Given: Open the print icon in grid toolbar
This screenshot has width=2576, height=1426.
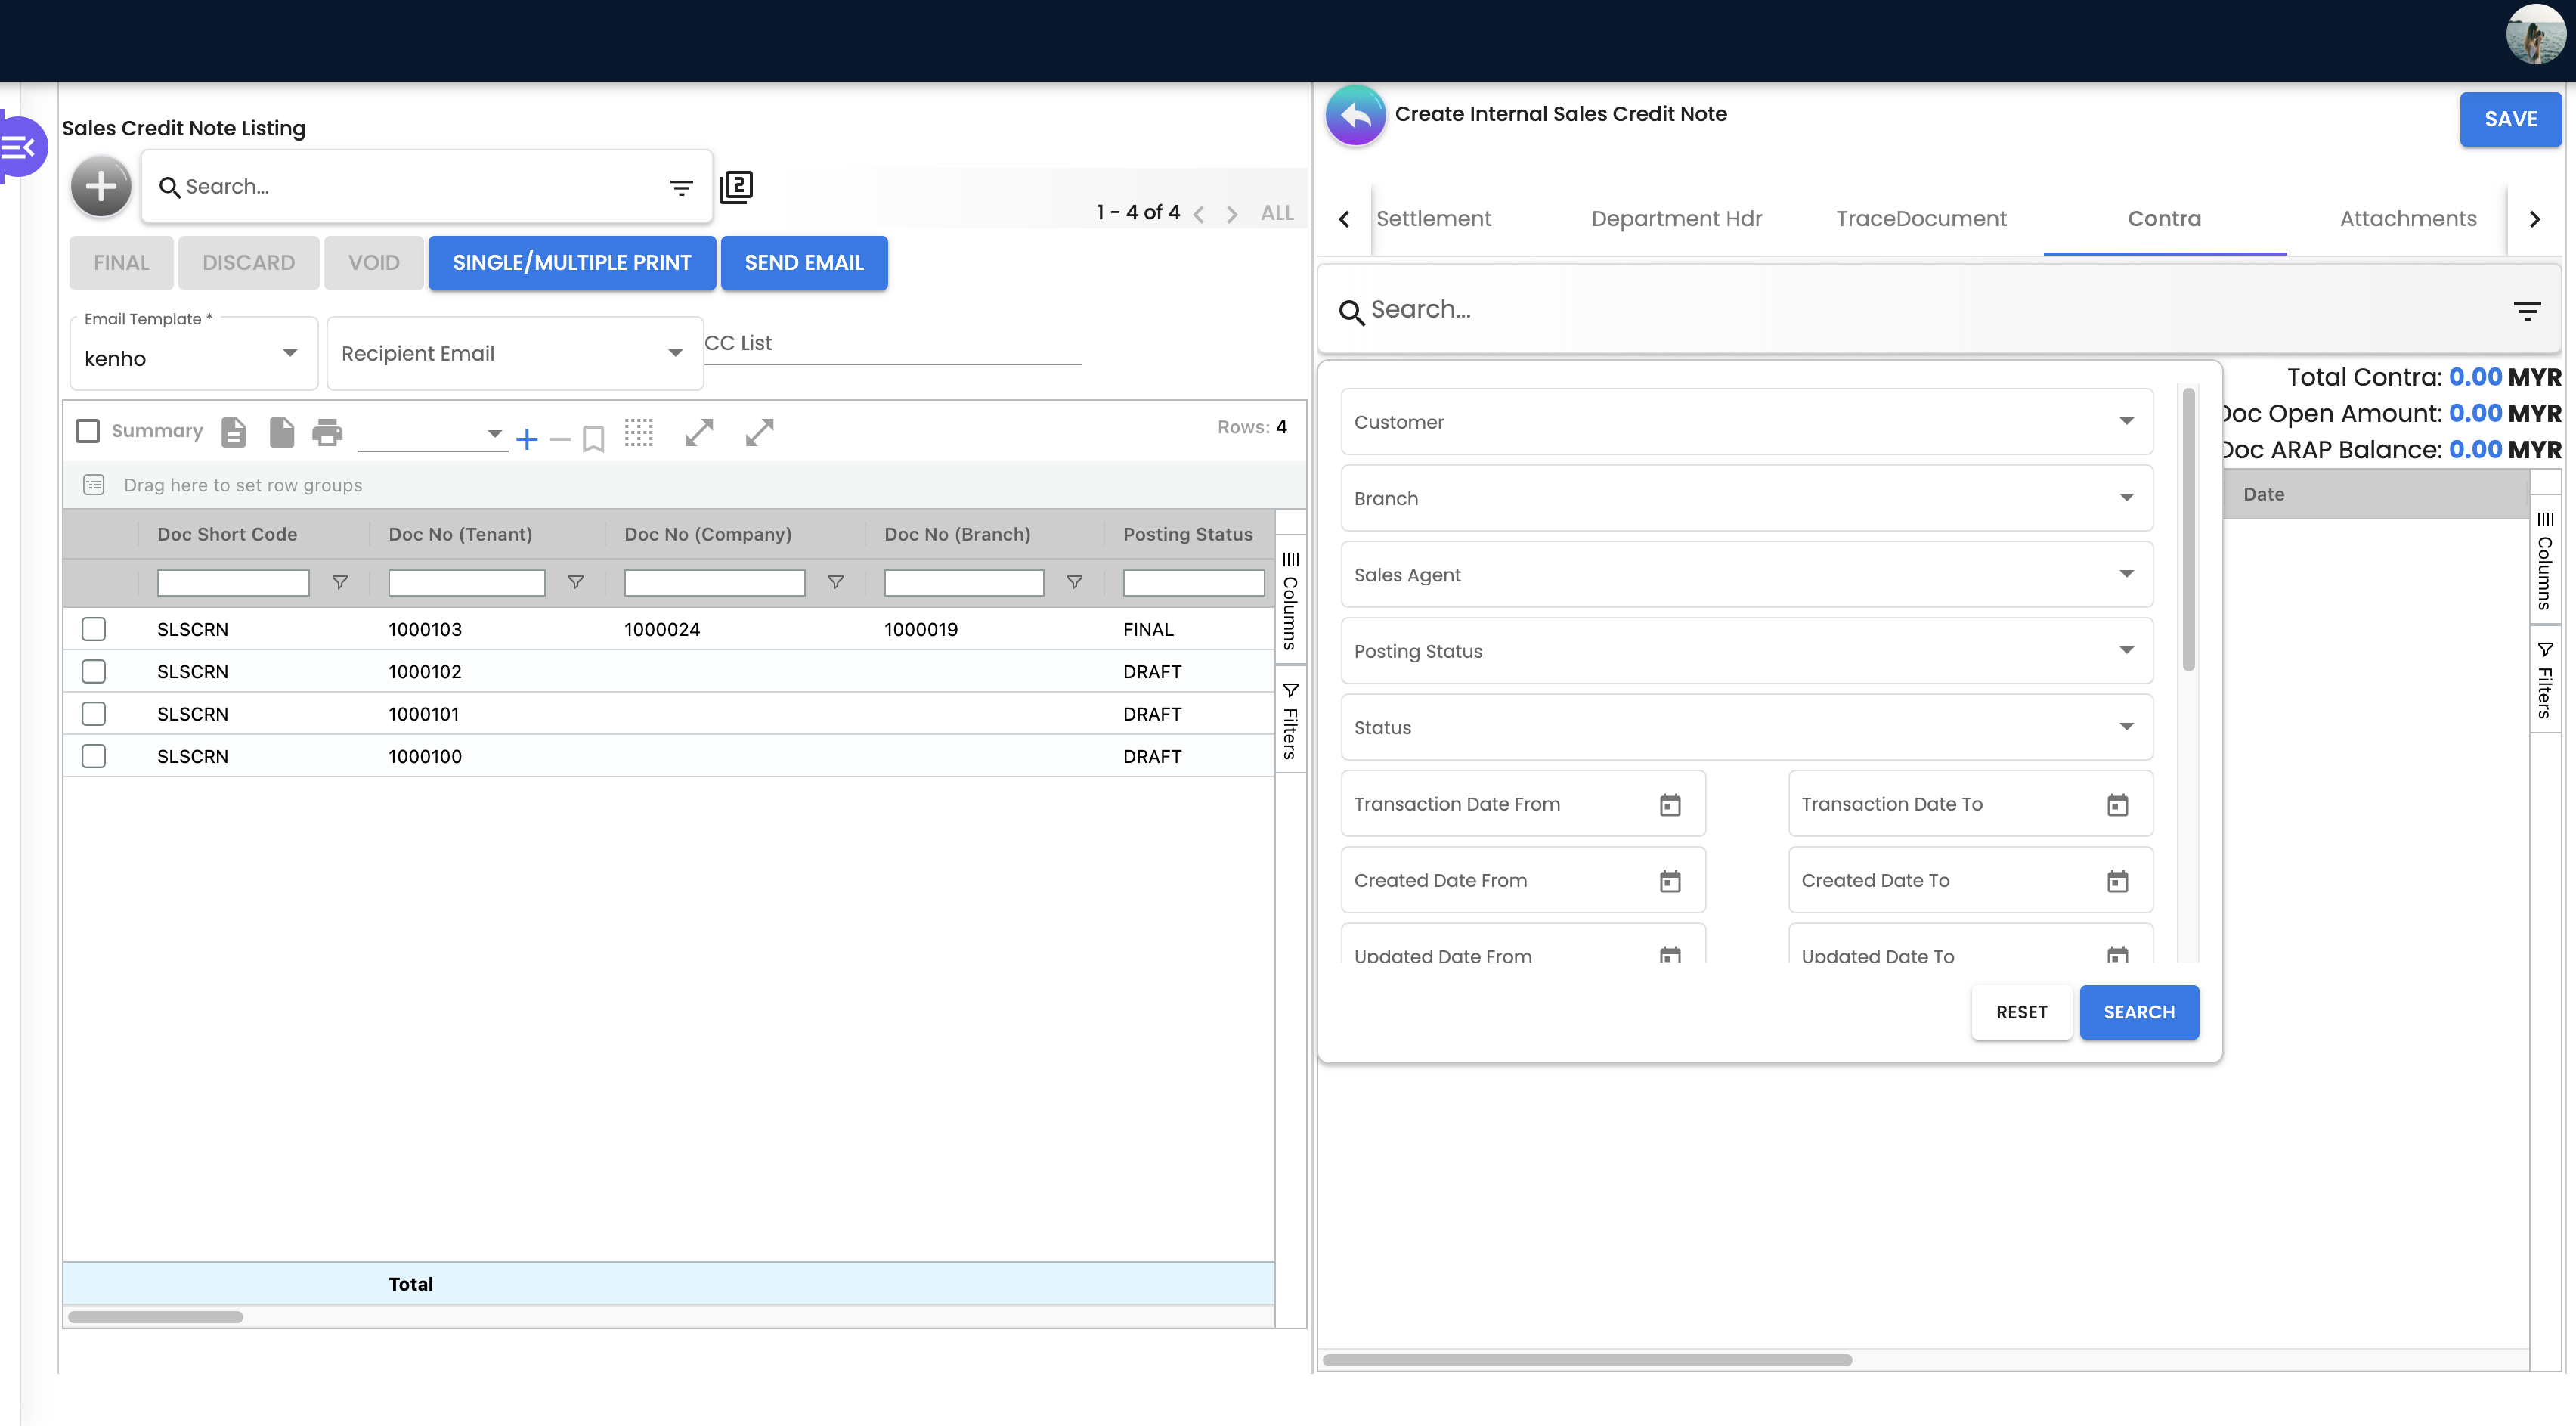Looking at the screenshot, I should [x=327, y=432].
